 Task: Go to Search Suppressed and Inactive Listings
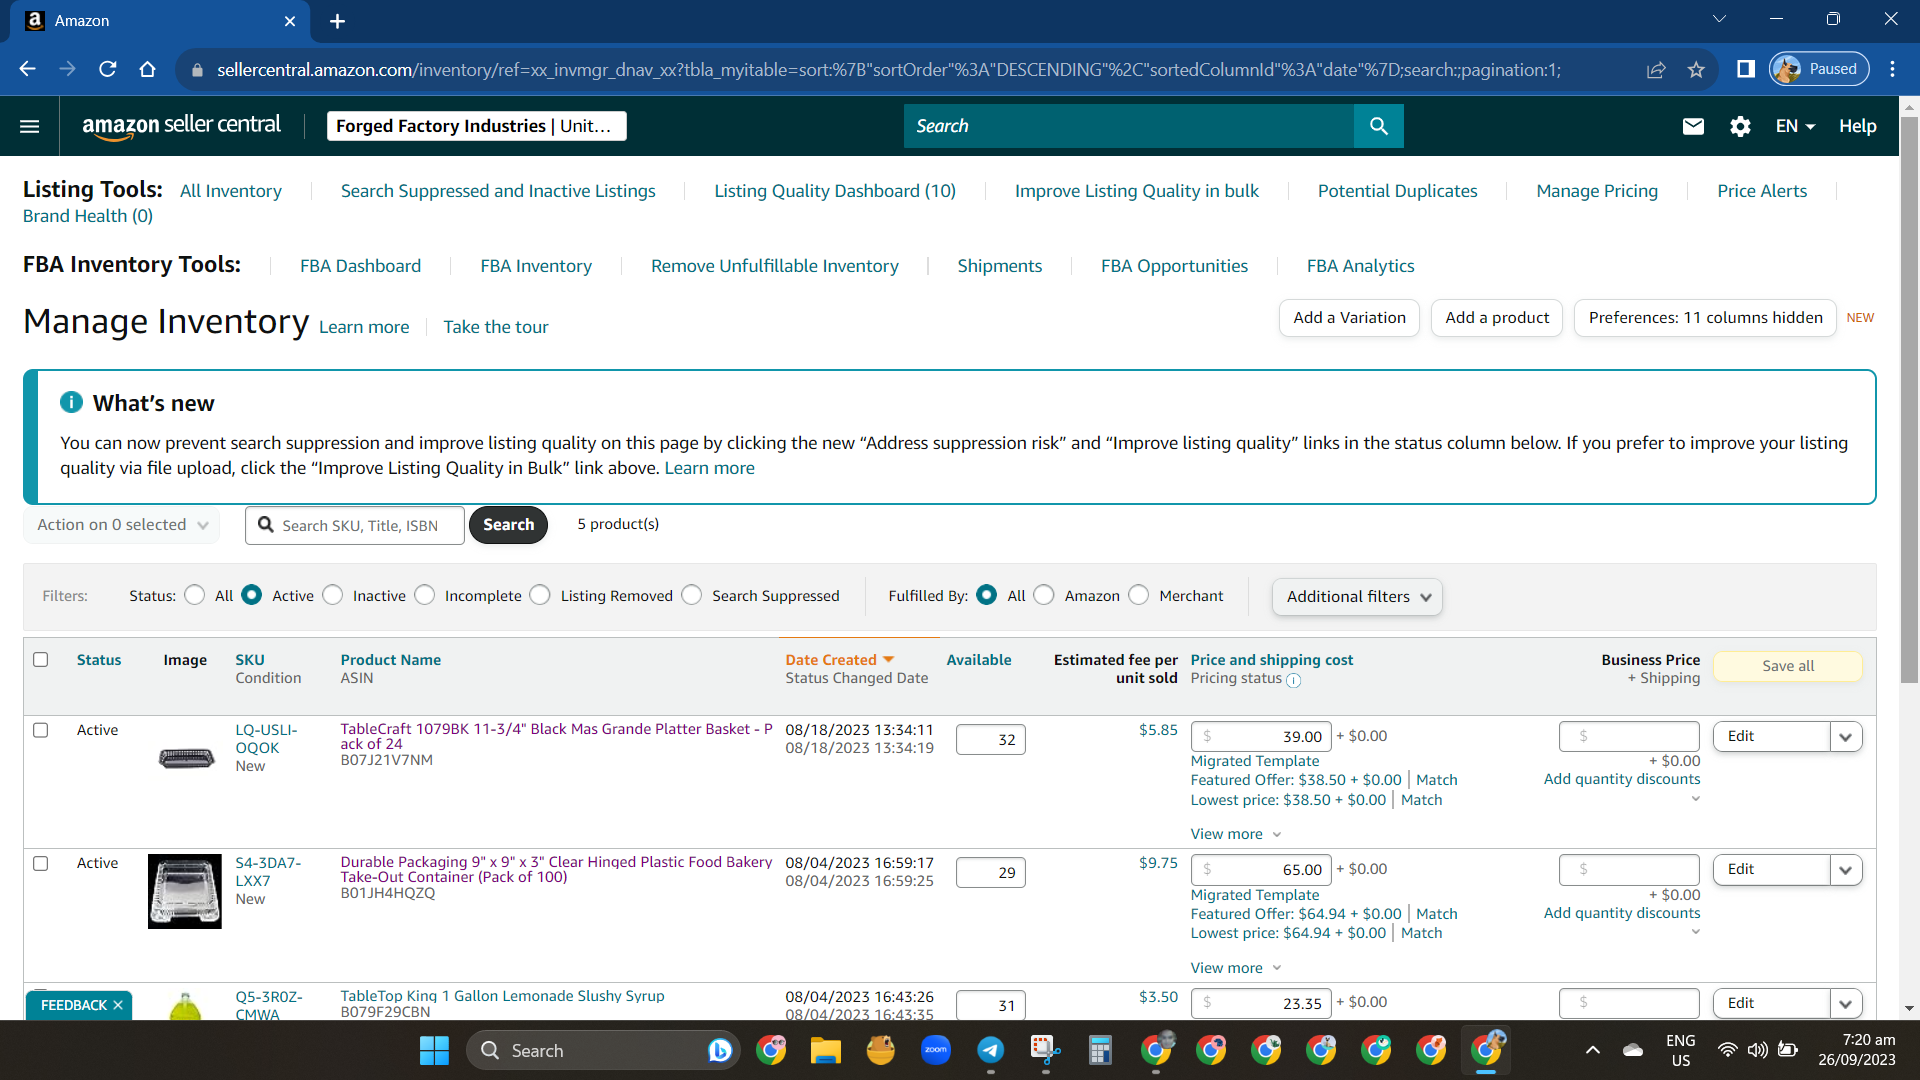click(498, 191)
